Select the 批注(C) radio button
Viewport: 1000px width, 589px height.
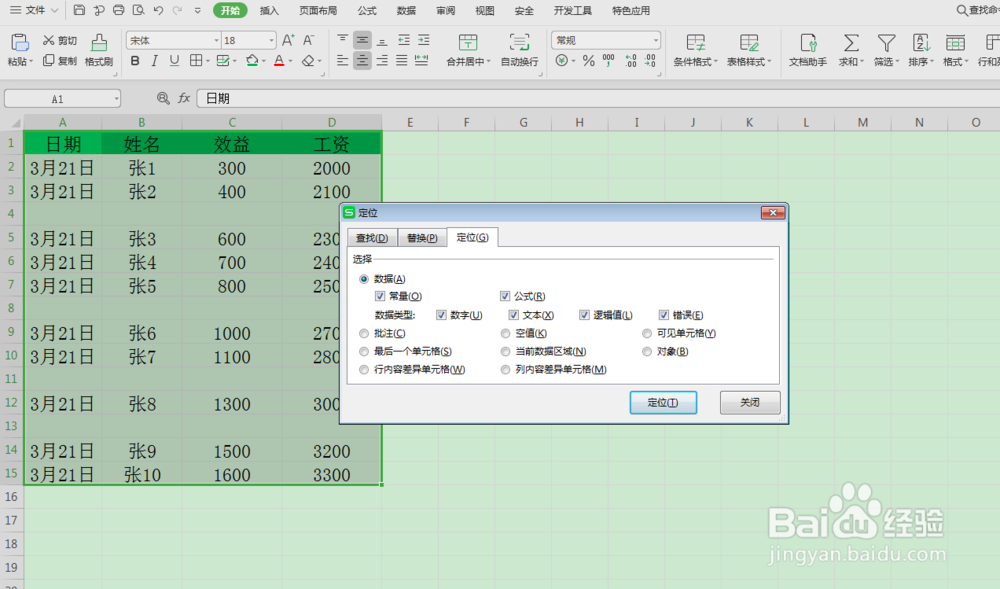point(364,333)
